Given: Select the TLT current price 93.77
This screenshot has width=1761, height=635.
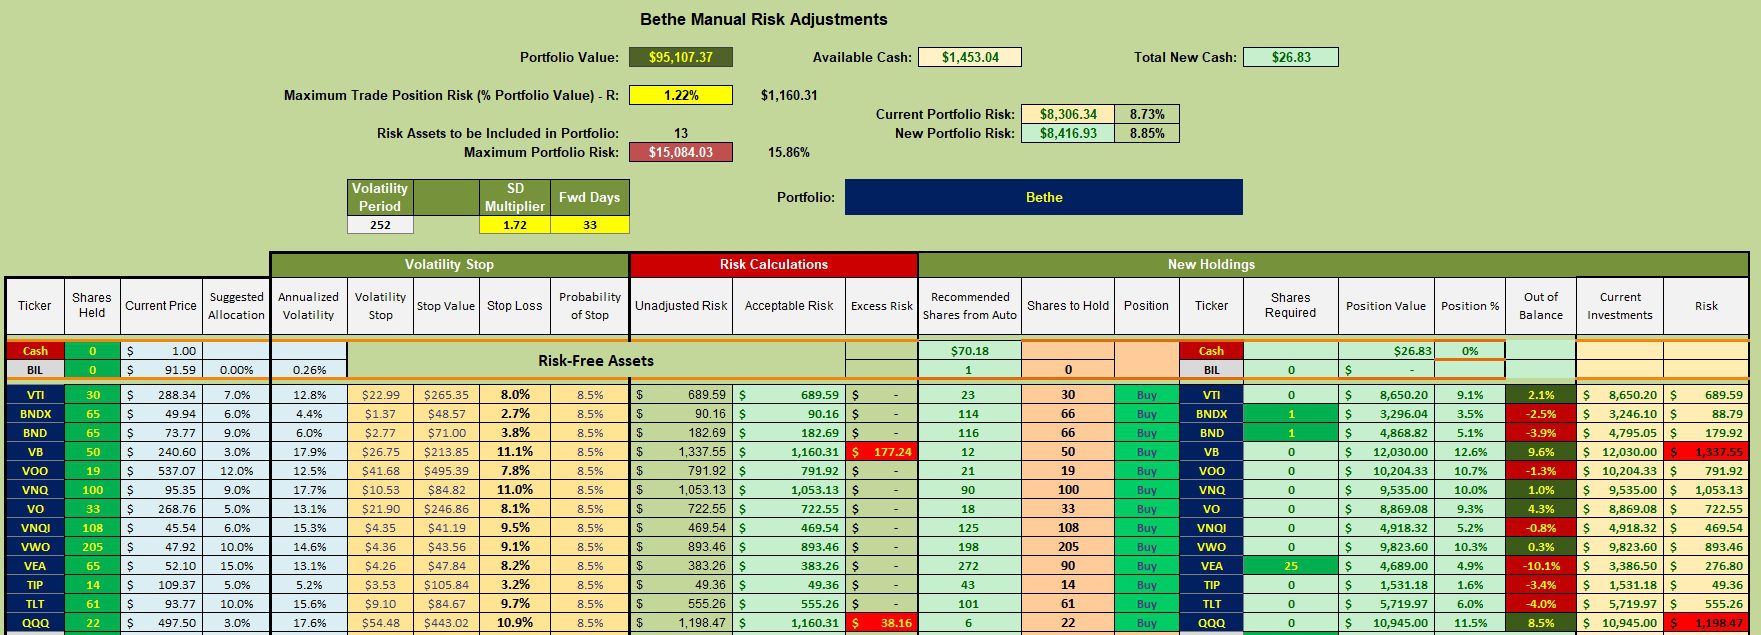Looking at the screenshot, I should [161, 604].
